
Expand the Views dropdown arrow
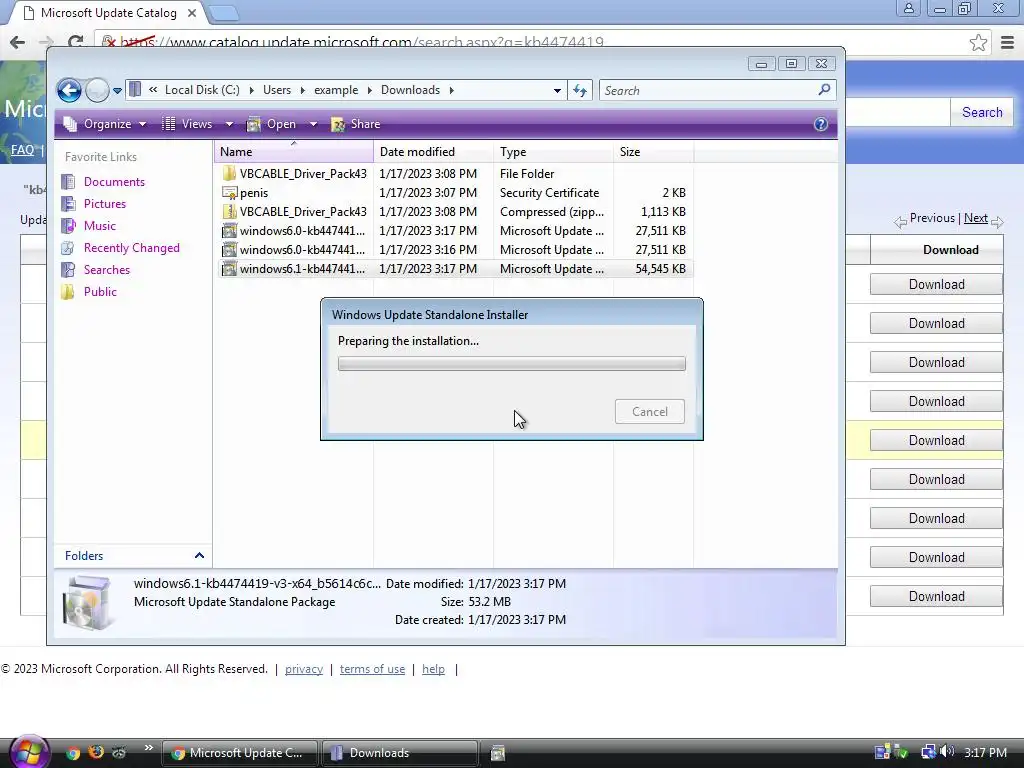(x=229, y=124)
